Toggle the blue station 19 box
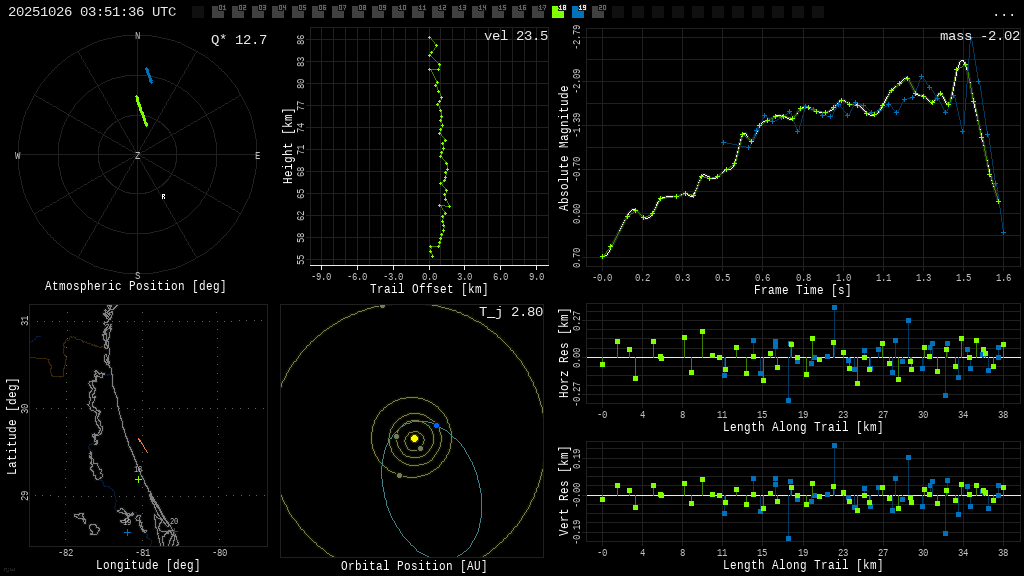The width and height of the screenshot is (1024, 576). pos(578,12)
